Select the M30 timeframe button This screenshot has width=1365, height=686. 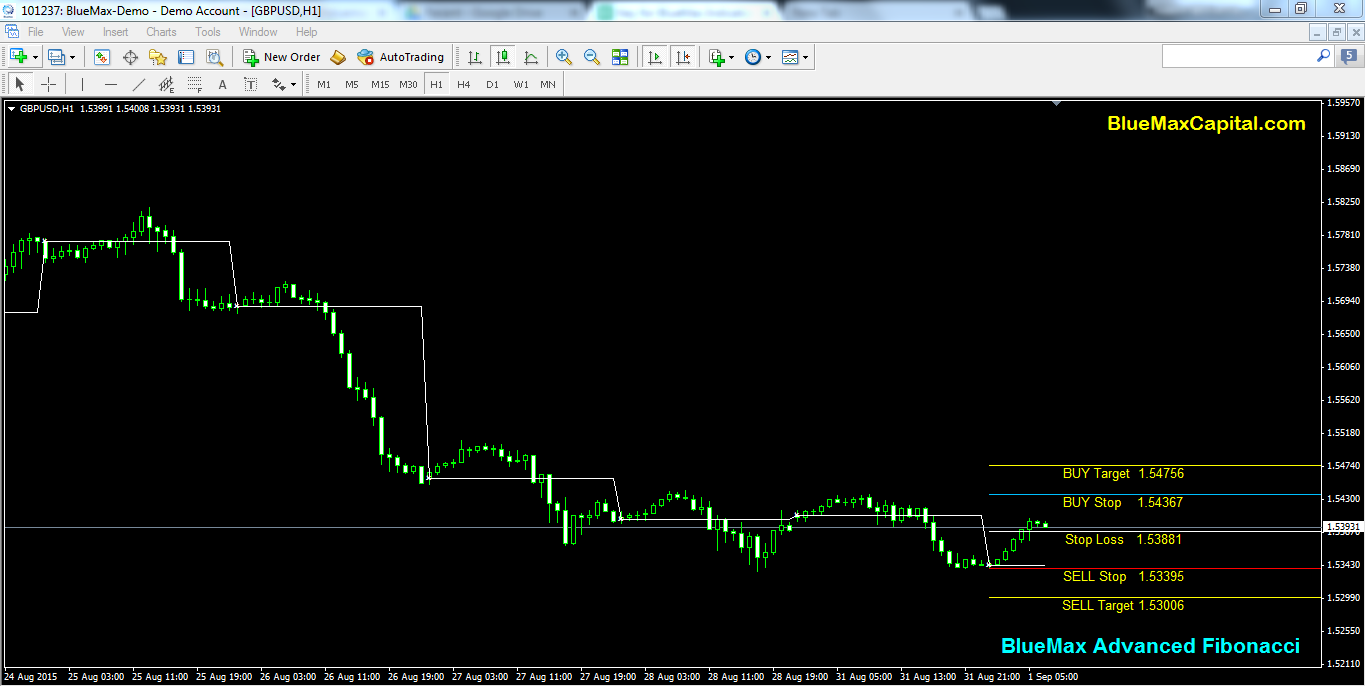(x=408, y=84)
